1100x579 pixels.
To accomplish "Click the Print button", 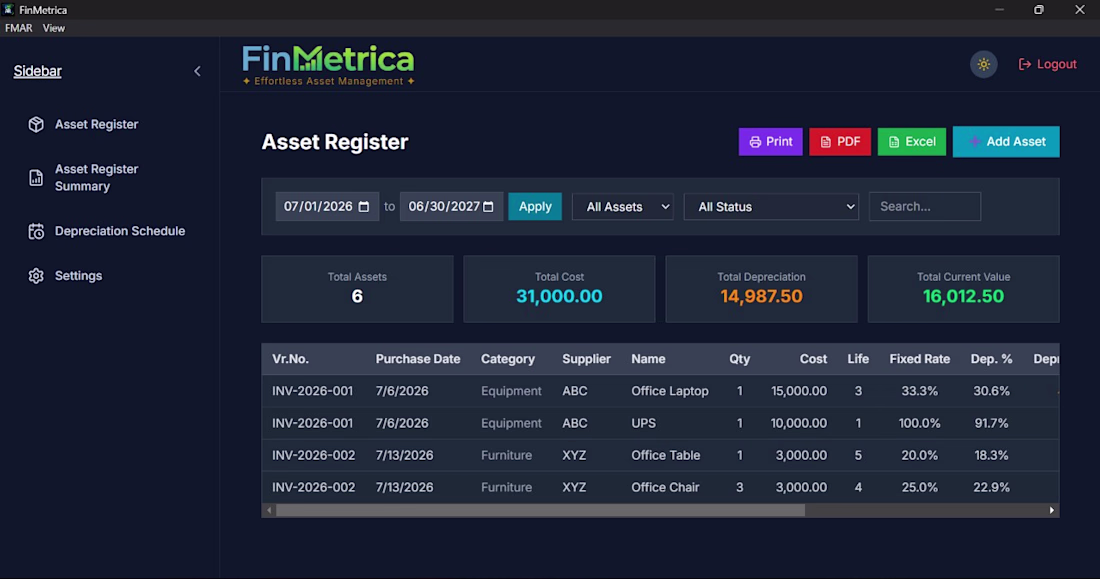I will pos(770,142).
